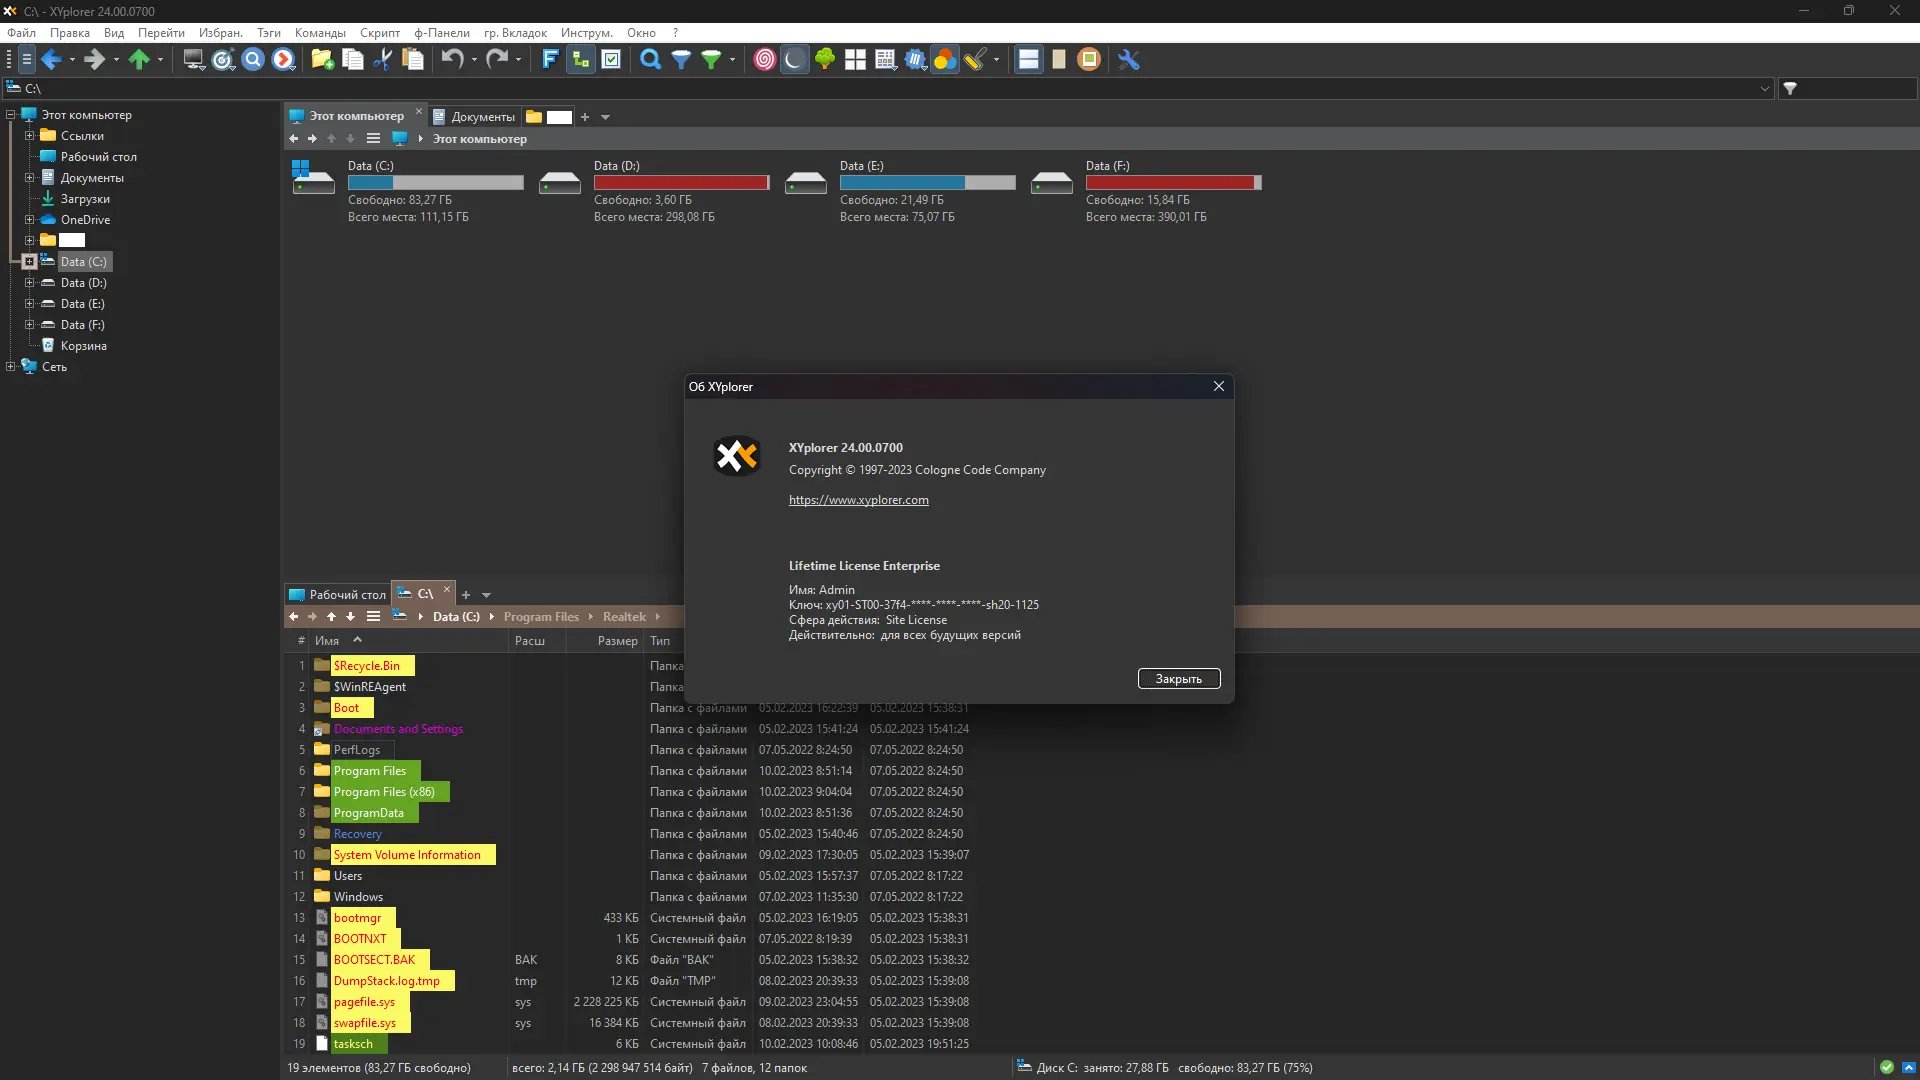Open the address bar dropdown arrow
This screenshot has height=1080, width=1920.
coord(1765,89)
